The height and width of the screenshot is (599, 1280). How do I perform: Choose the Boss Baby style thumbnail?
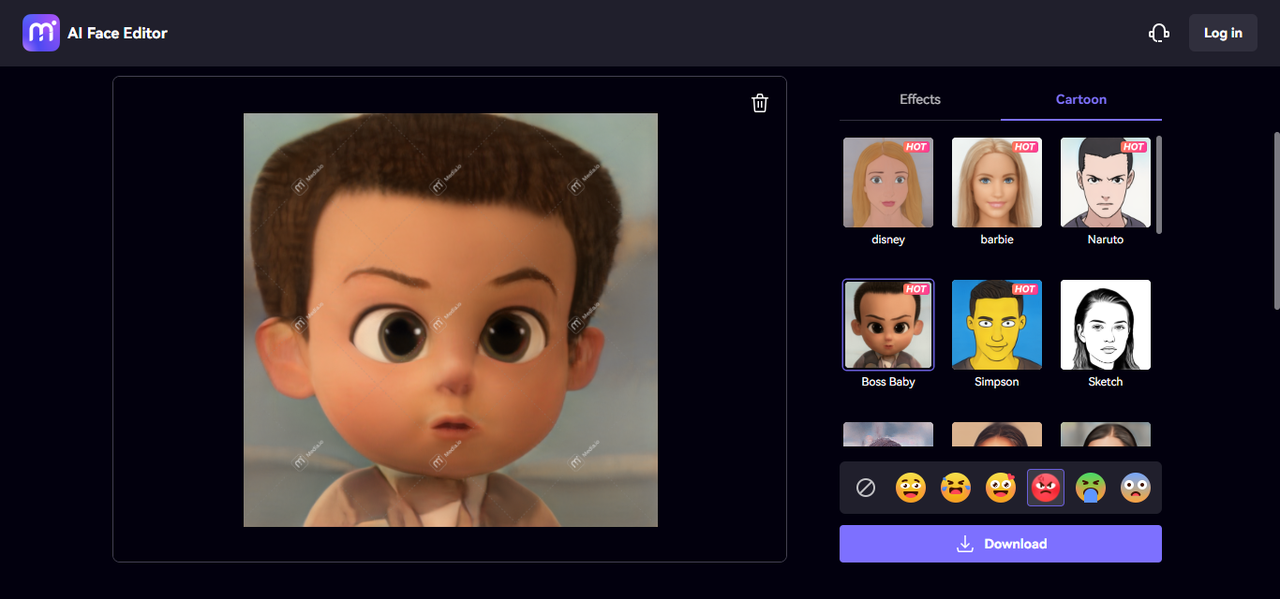[888, 325]
